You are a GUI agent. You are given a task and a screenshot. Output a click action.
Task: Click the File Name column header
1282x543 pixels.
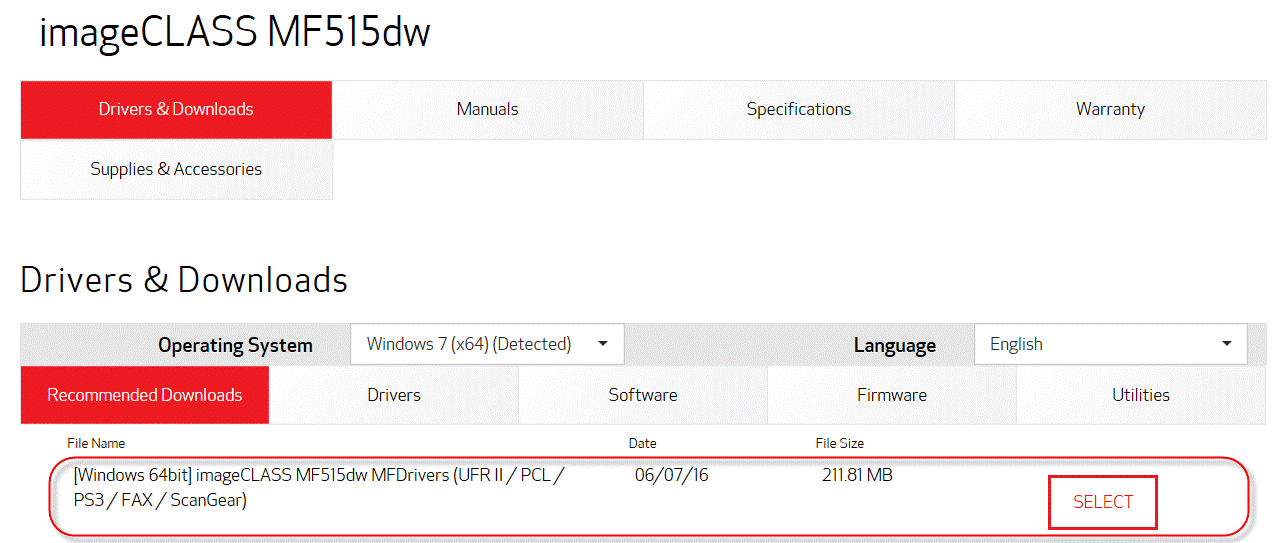click(96, 443)
